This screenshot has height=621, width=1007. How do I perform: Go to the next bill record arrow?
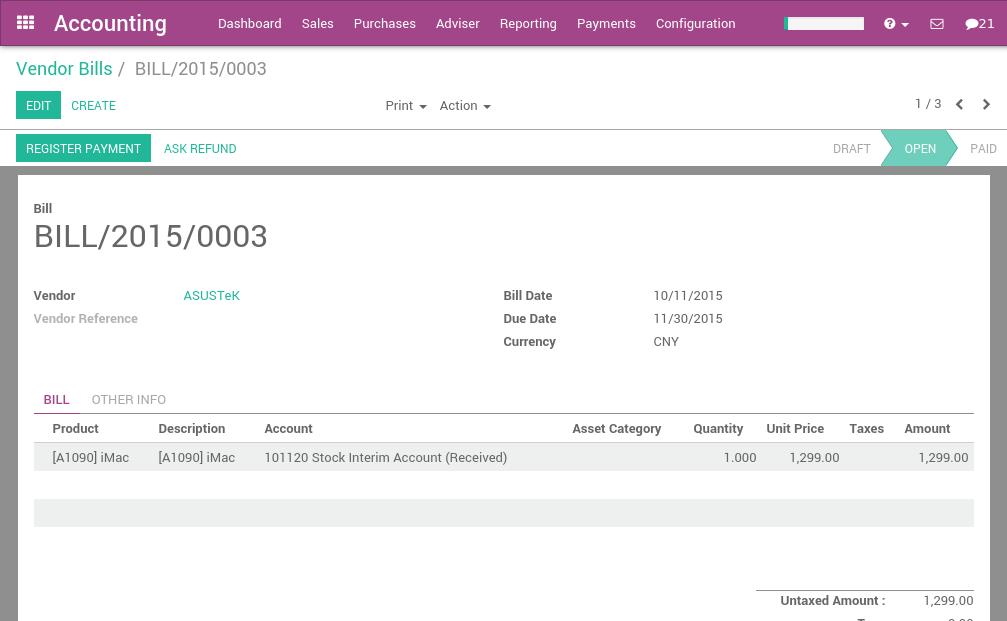click(986, 104)
